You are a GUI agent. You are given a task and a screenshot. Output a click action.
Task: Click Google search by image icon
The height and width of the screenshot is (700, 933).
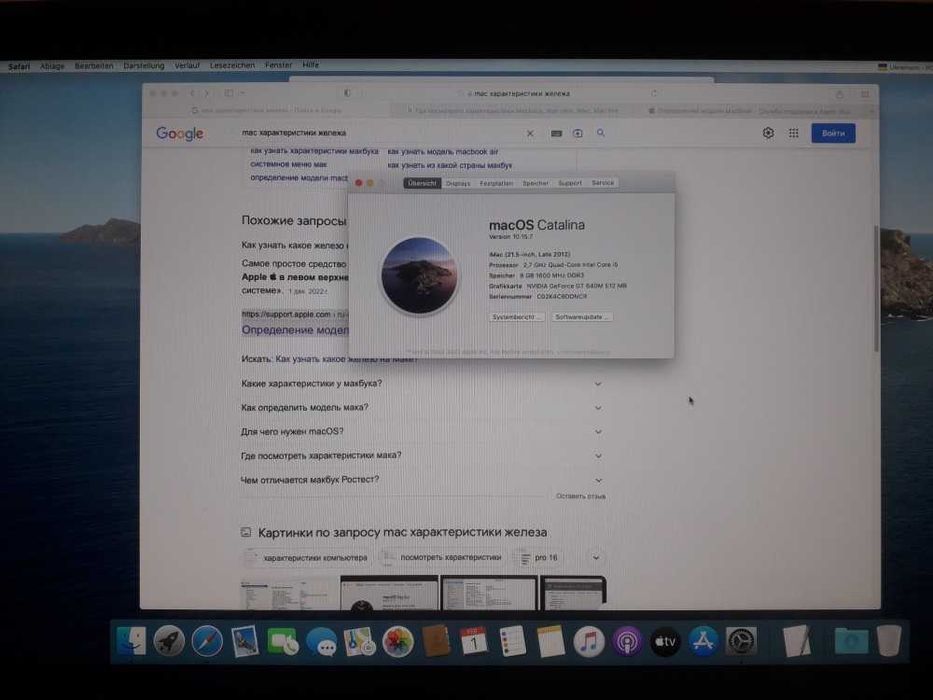(x=578, y=133)
